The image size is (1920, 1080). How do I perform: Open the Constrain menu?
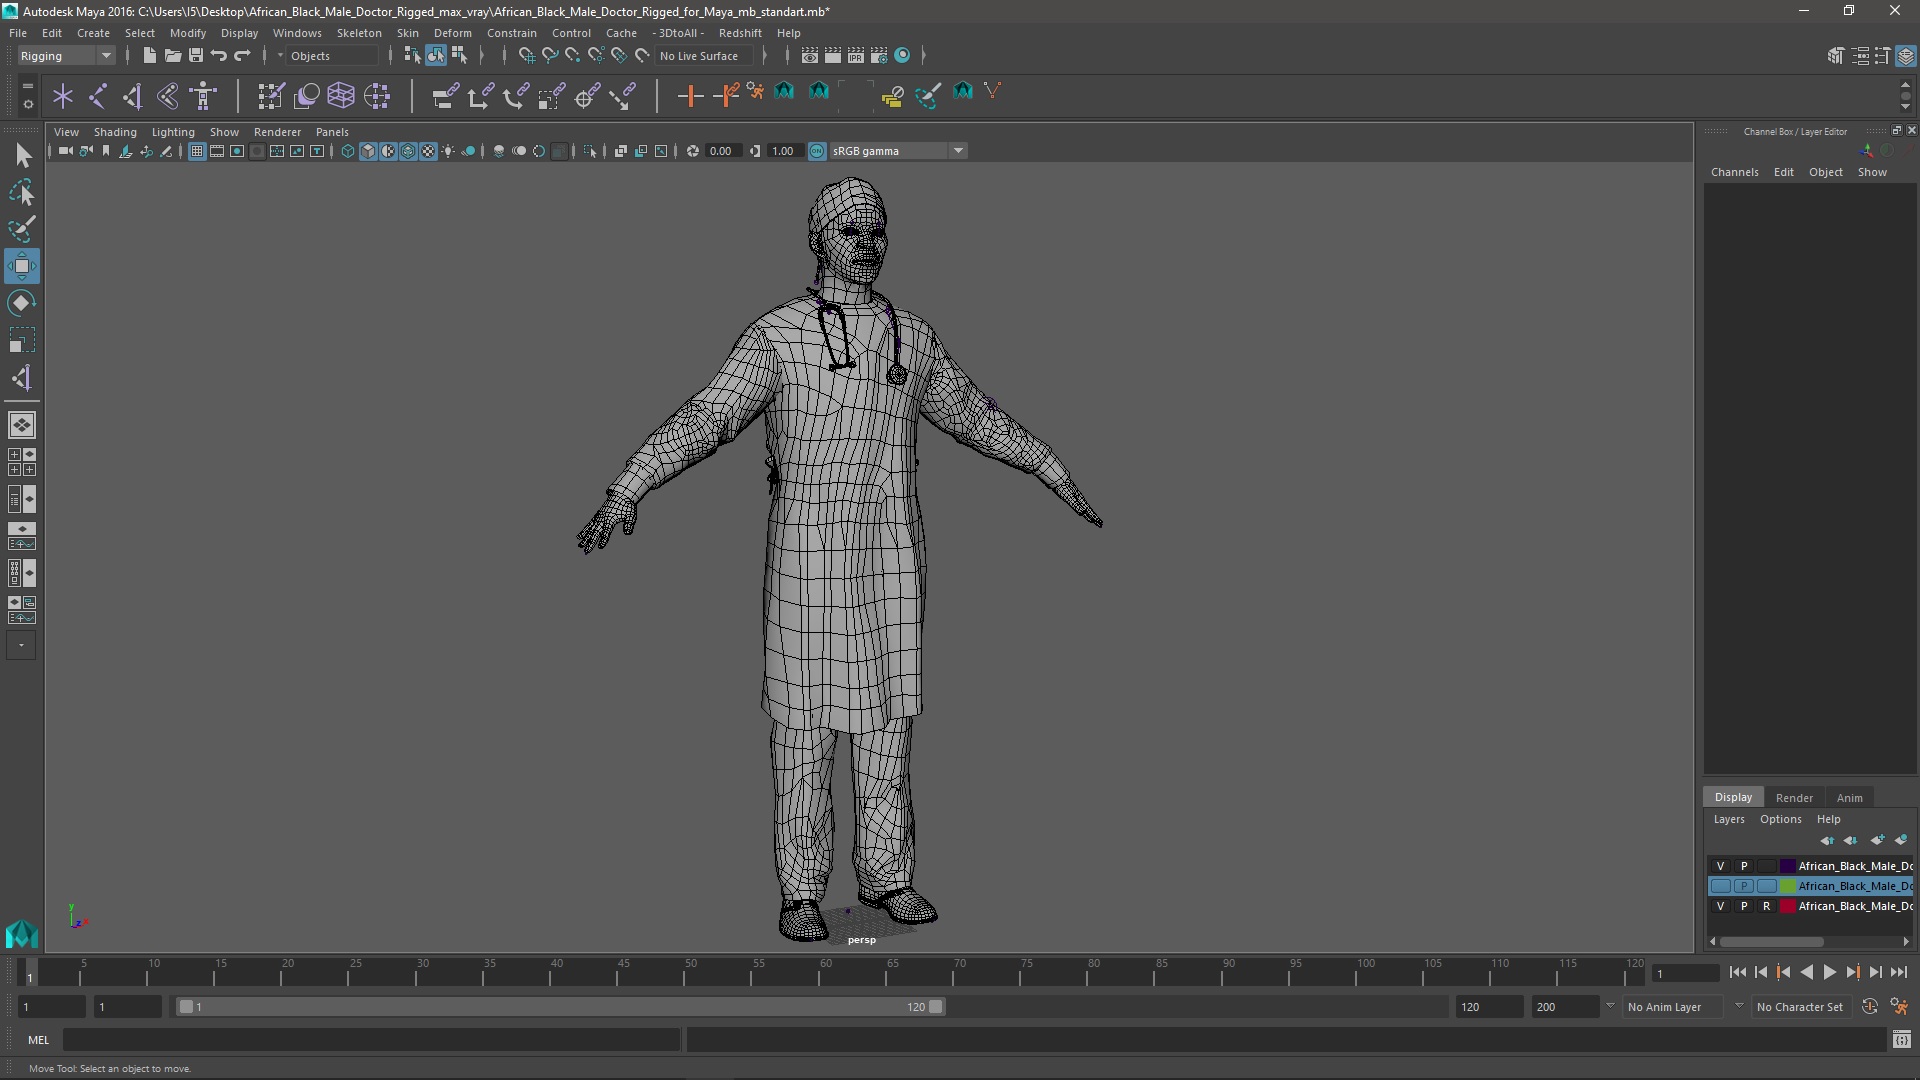(511, 33)
